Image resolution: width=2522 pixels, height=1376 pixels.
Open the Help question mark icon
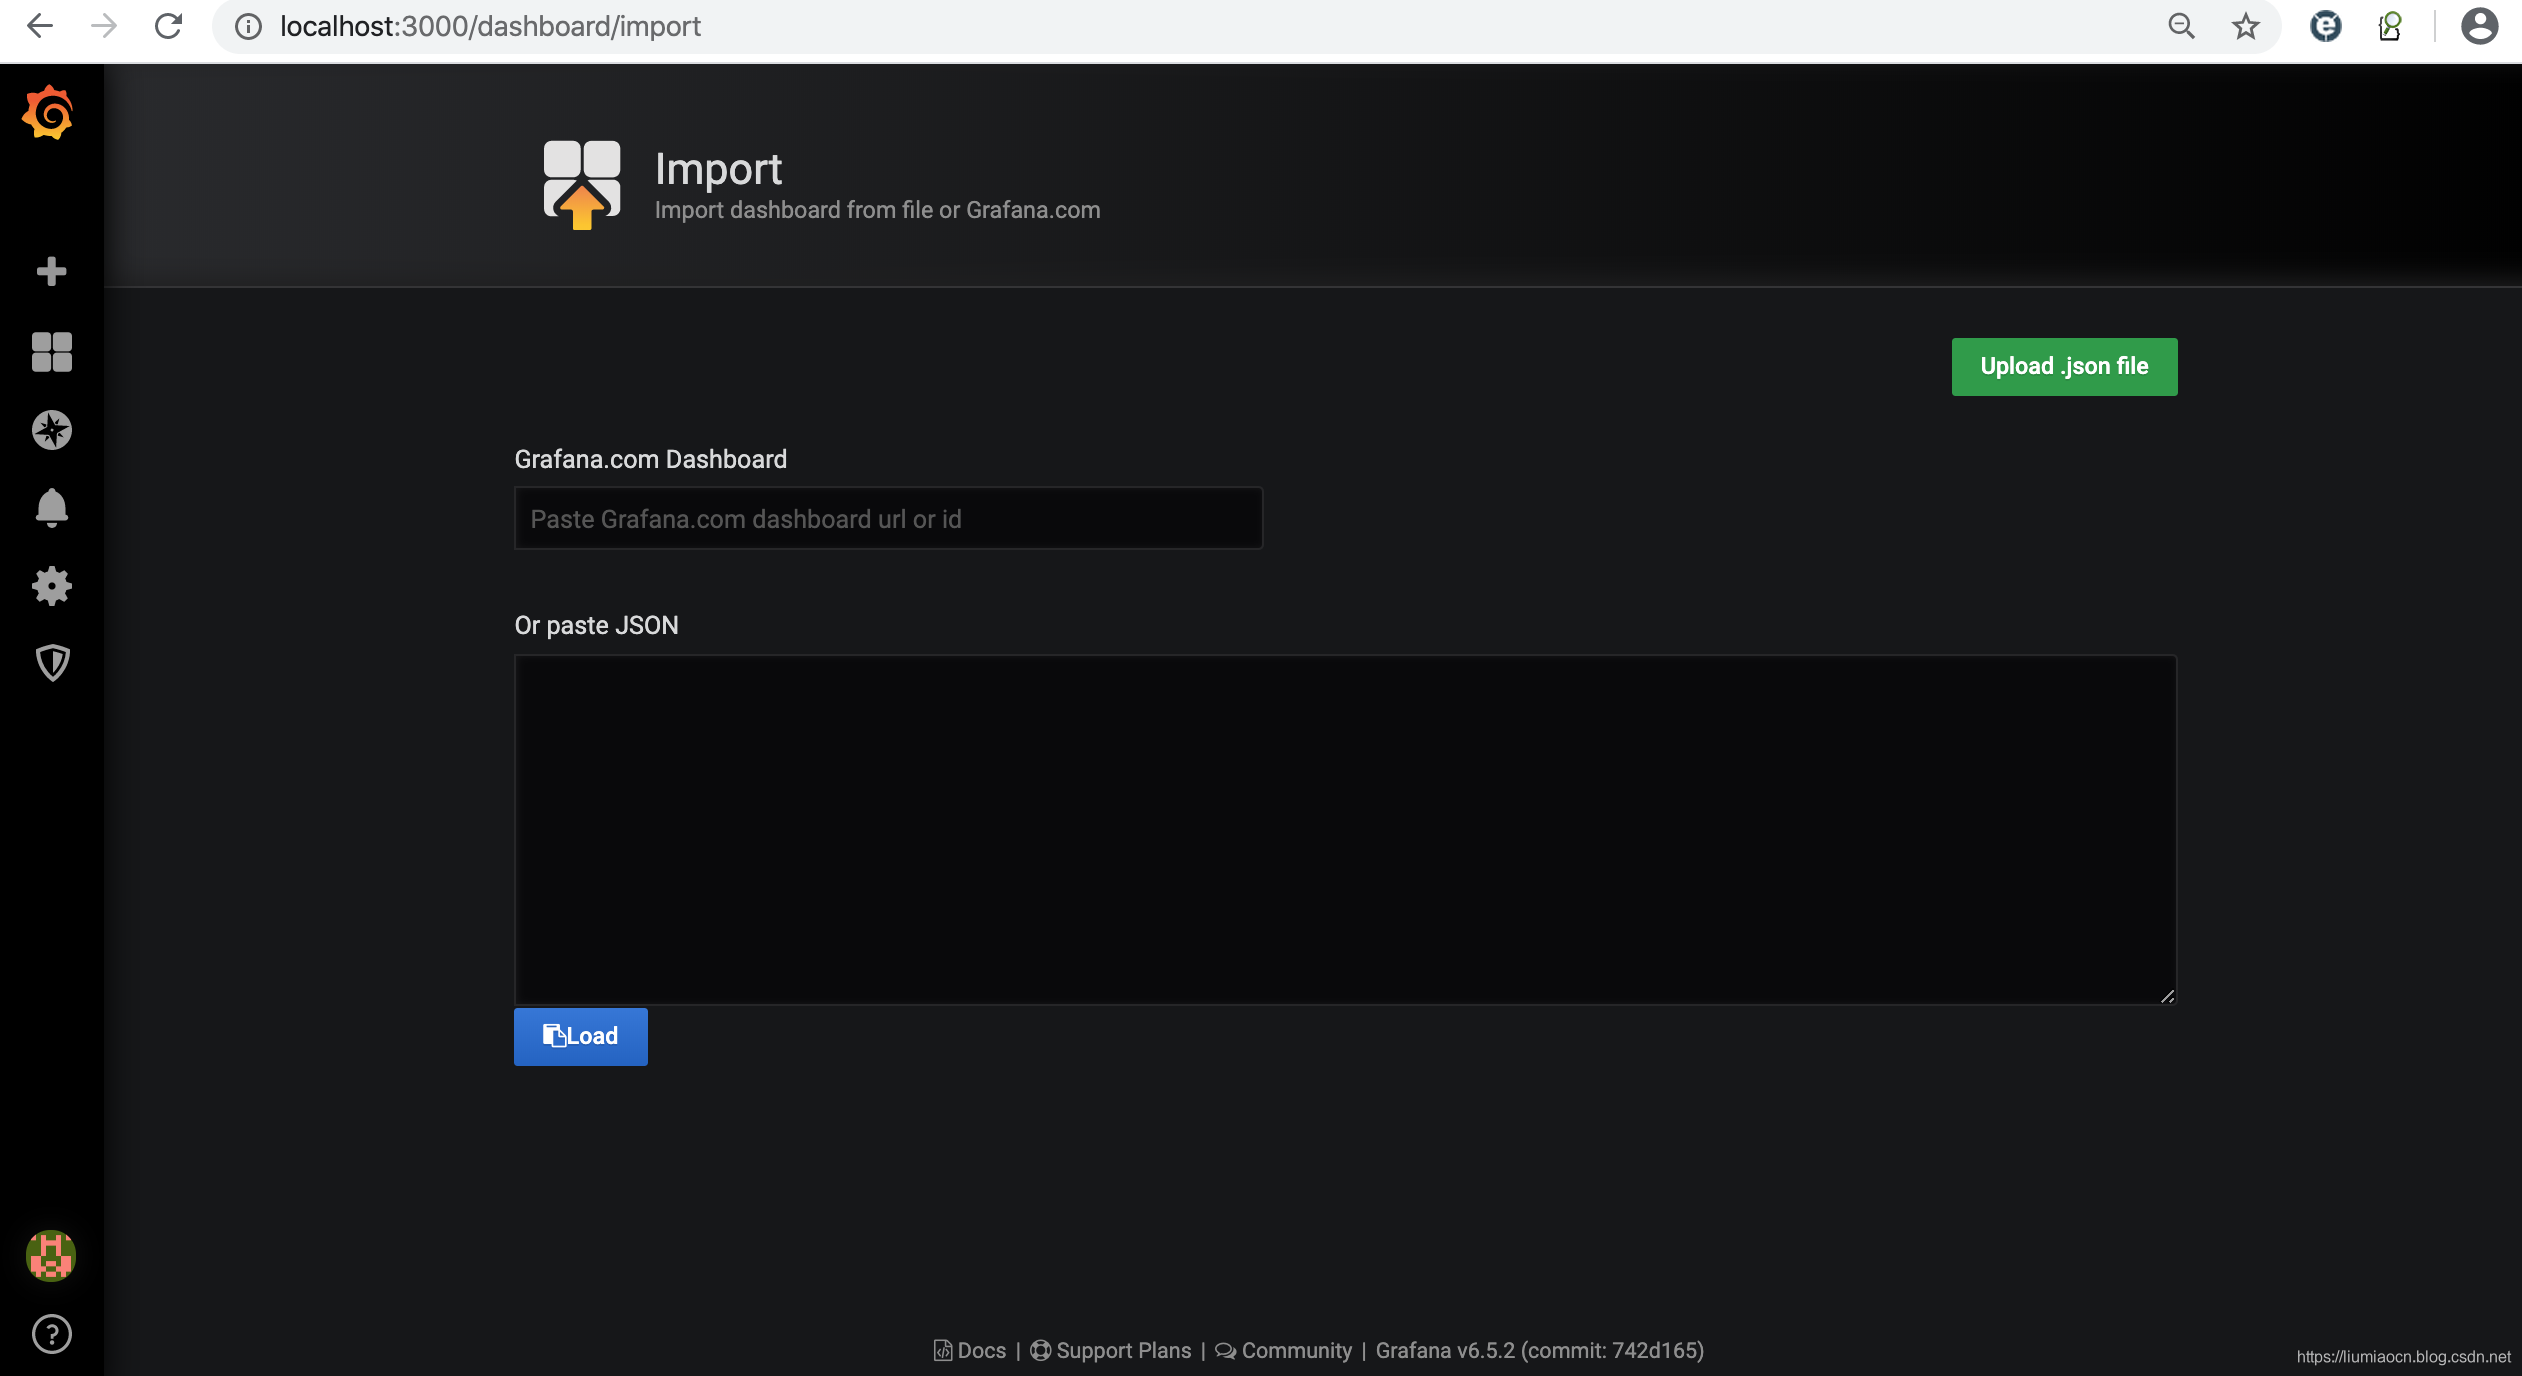(x=51, y=1334)
